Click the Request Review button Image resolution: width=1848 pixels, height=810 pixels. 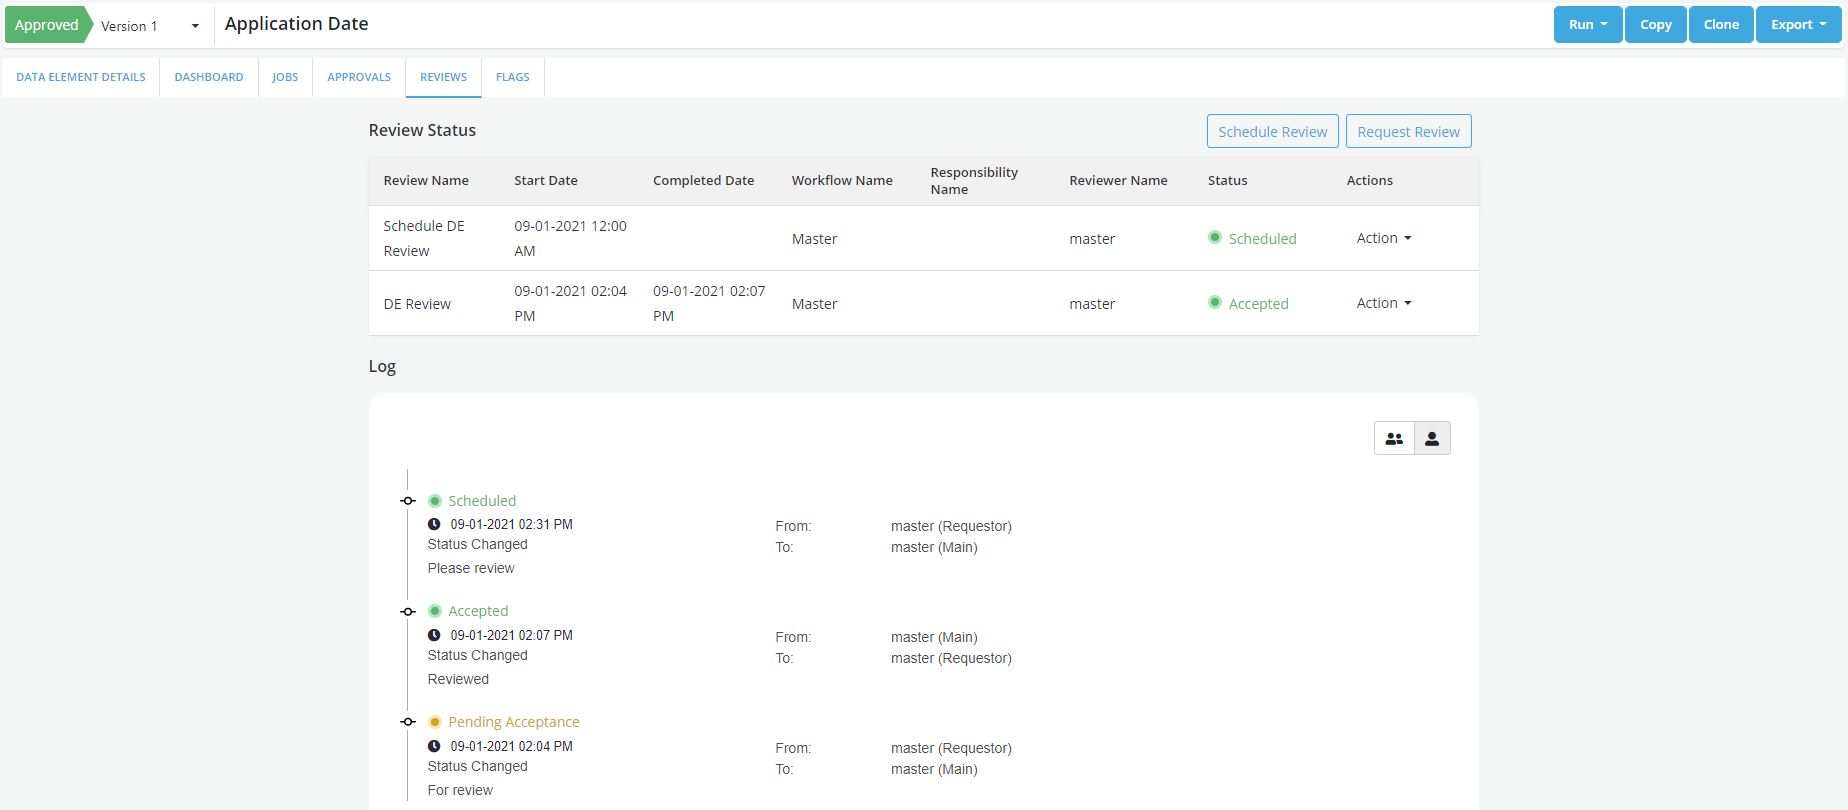(x=1408, y=132)
